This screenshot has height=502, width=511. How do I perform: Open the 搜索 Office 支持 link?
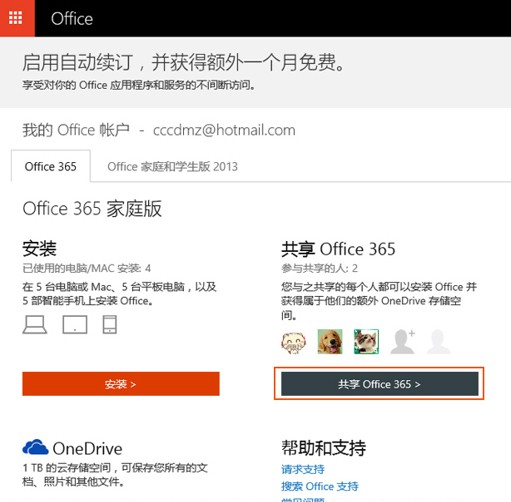tap(320, 486)
